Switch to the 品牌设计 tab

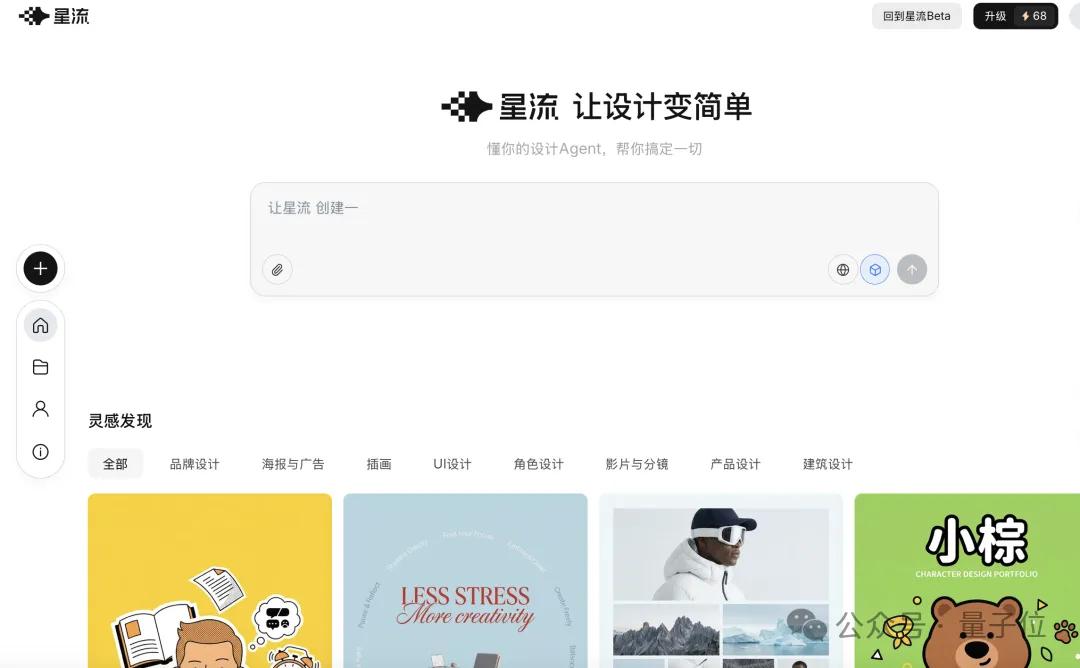pos(195,464)
